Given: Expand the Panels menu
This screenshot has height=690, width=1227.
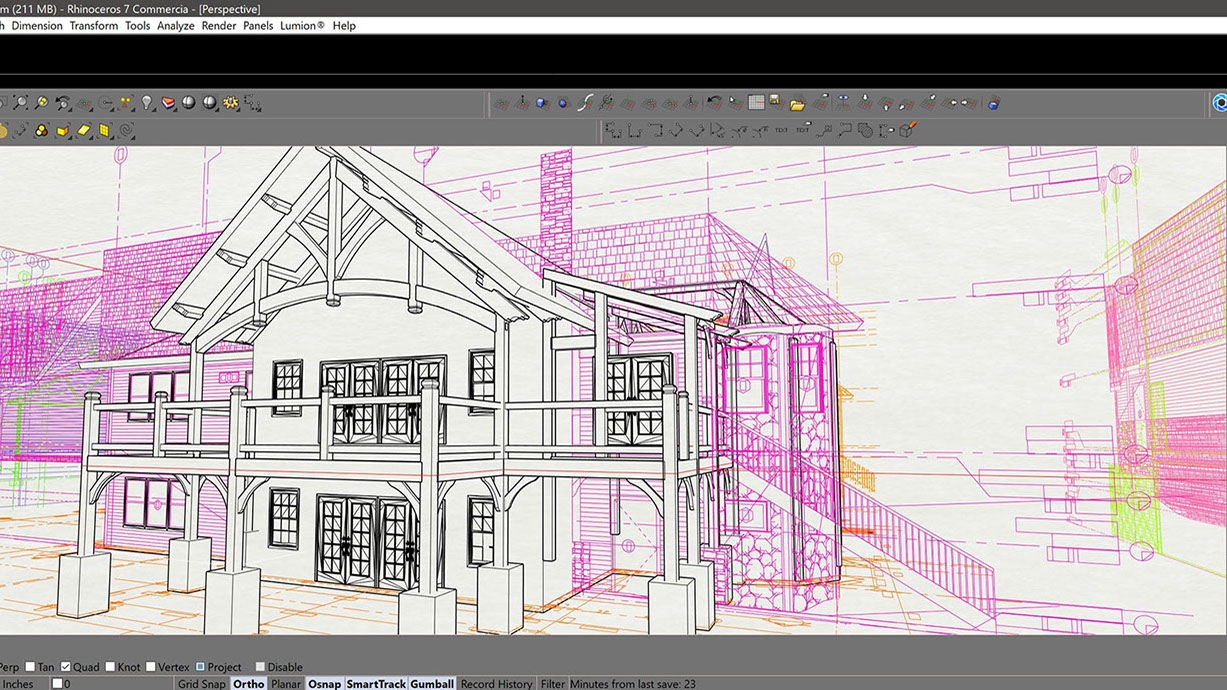Looking at the screenshot, I should 258,26.
